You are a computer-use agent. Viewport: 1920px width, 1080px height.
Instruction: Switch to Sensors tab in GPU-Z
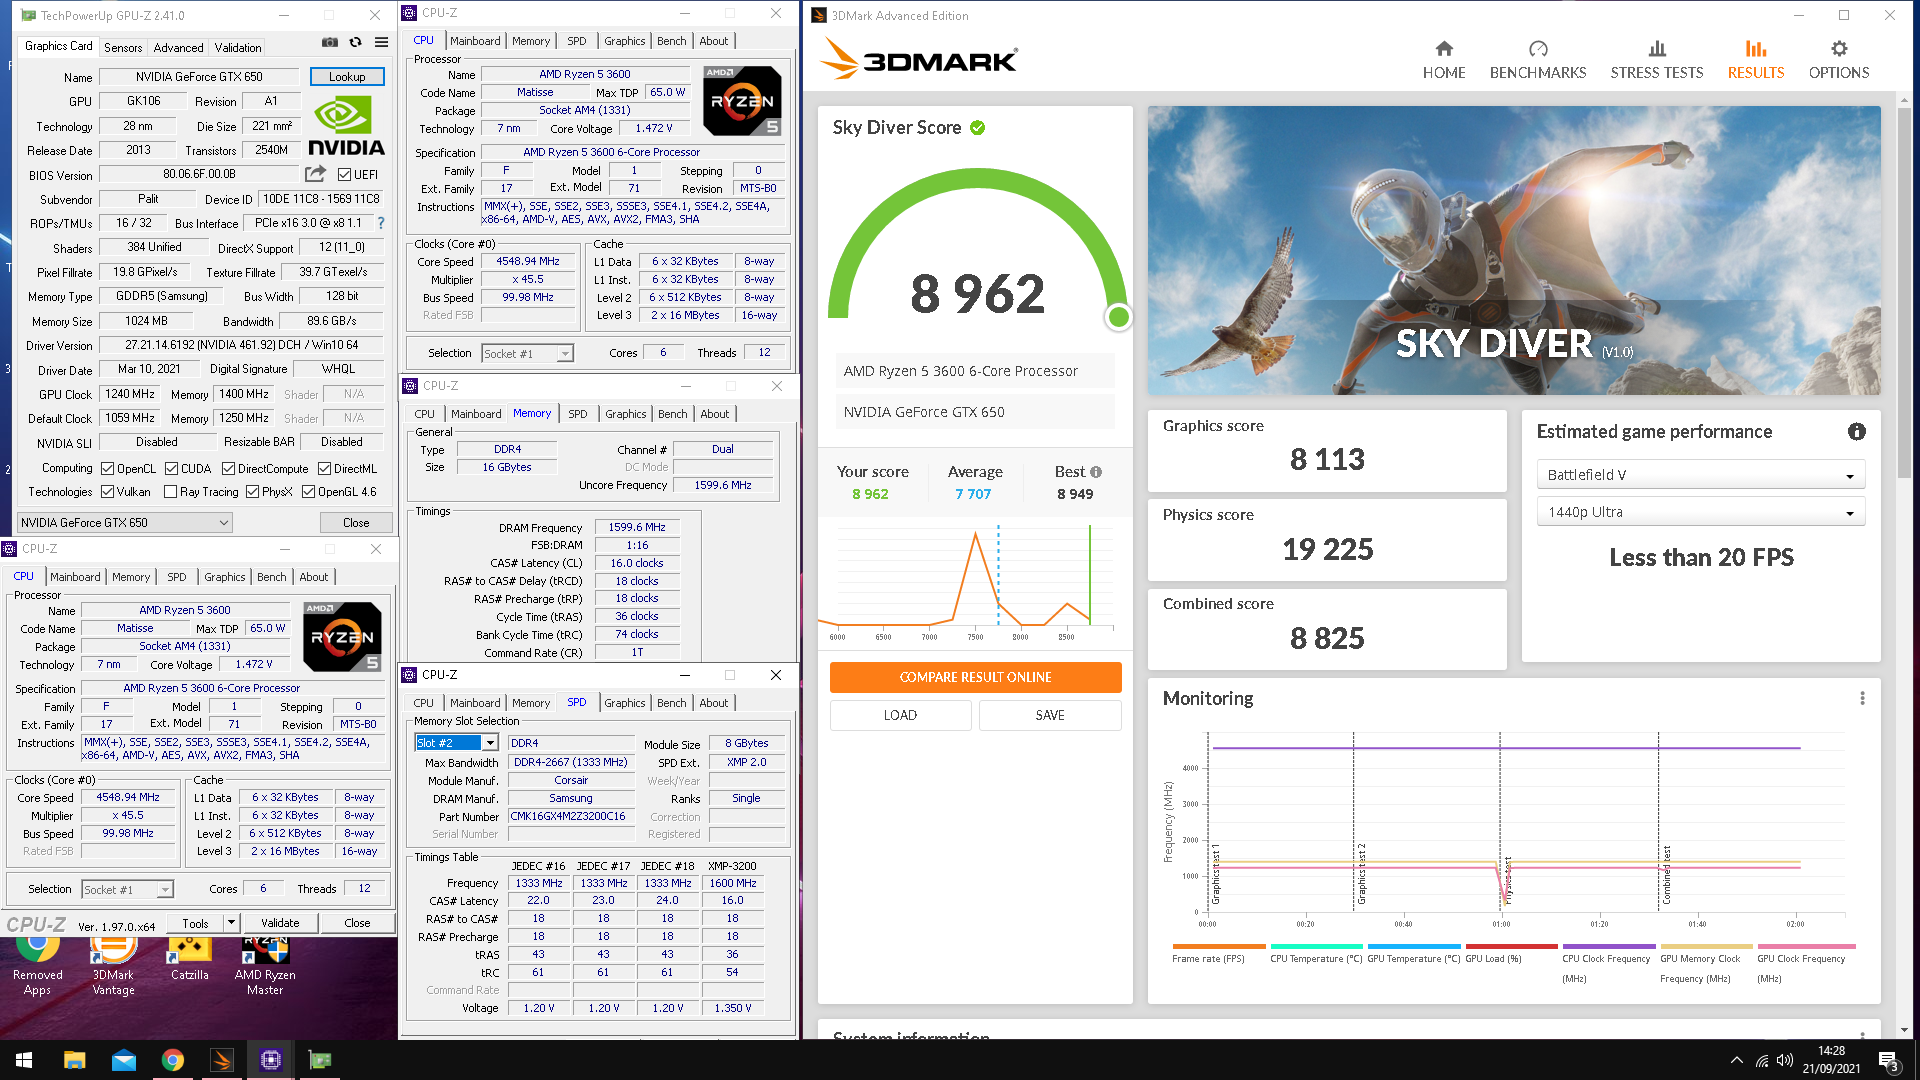pos(123,47)
